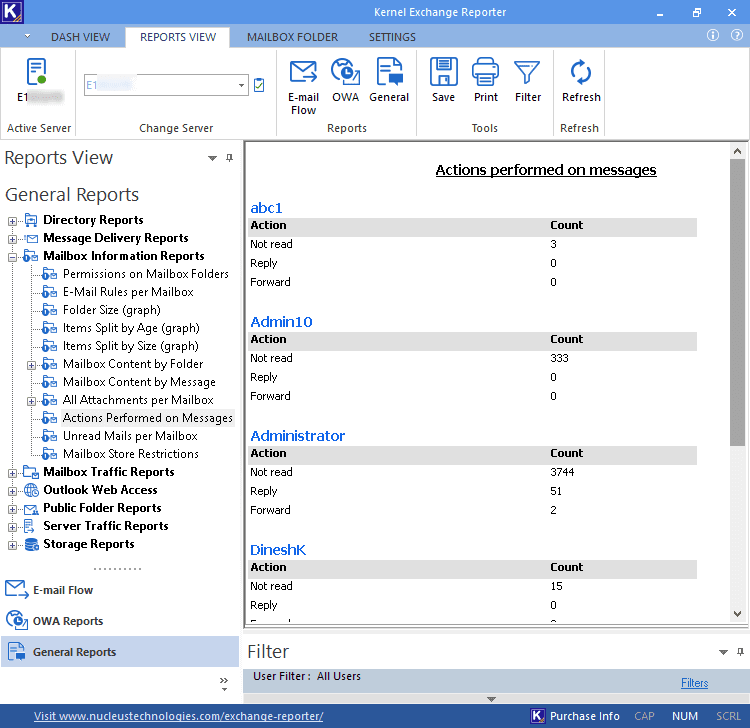Click the Kernel app logo icon

tap(11, 11)
